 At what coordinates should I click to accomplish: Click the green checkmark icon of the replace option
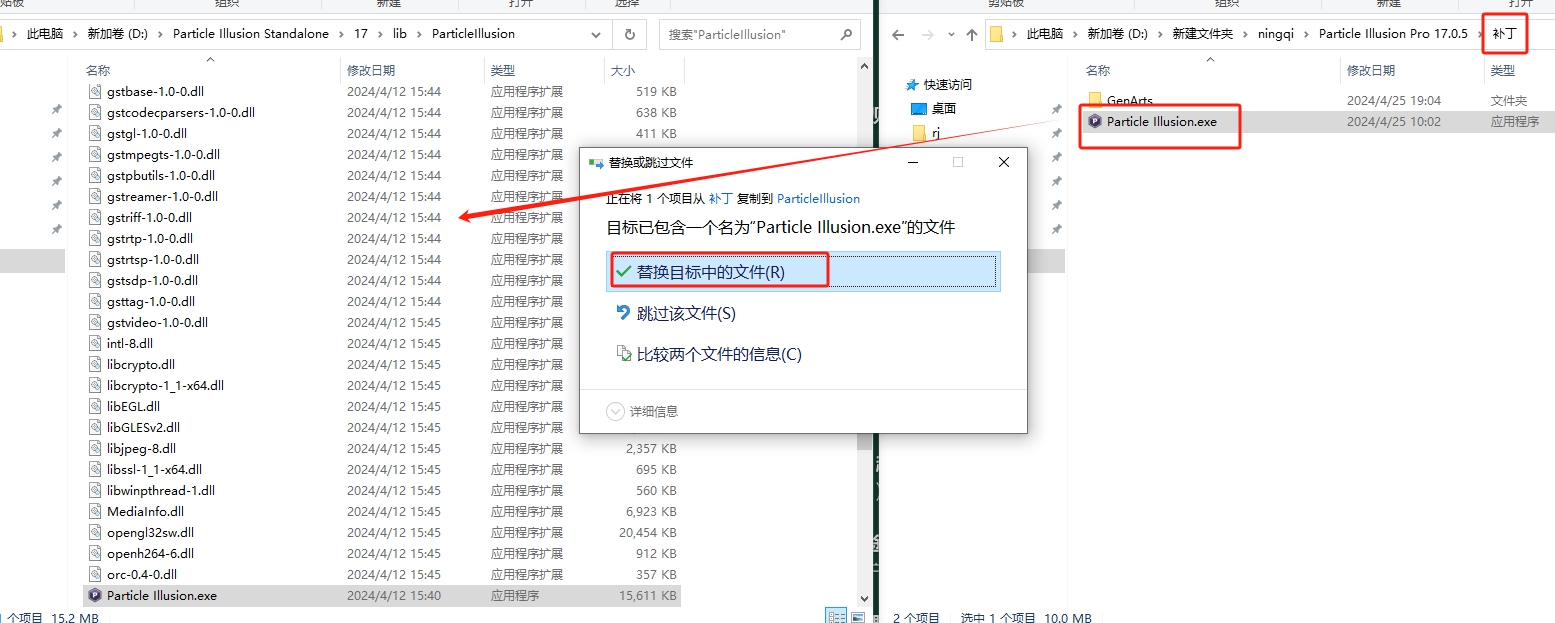click(x=623, y=271)
